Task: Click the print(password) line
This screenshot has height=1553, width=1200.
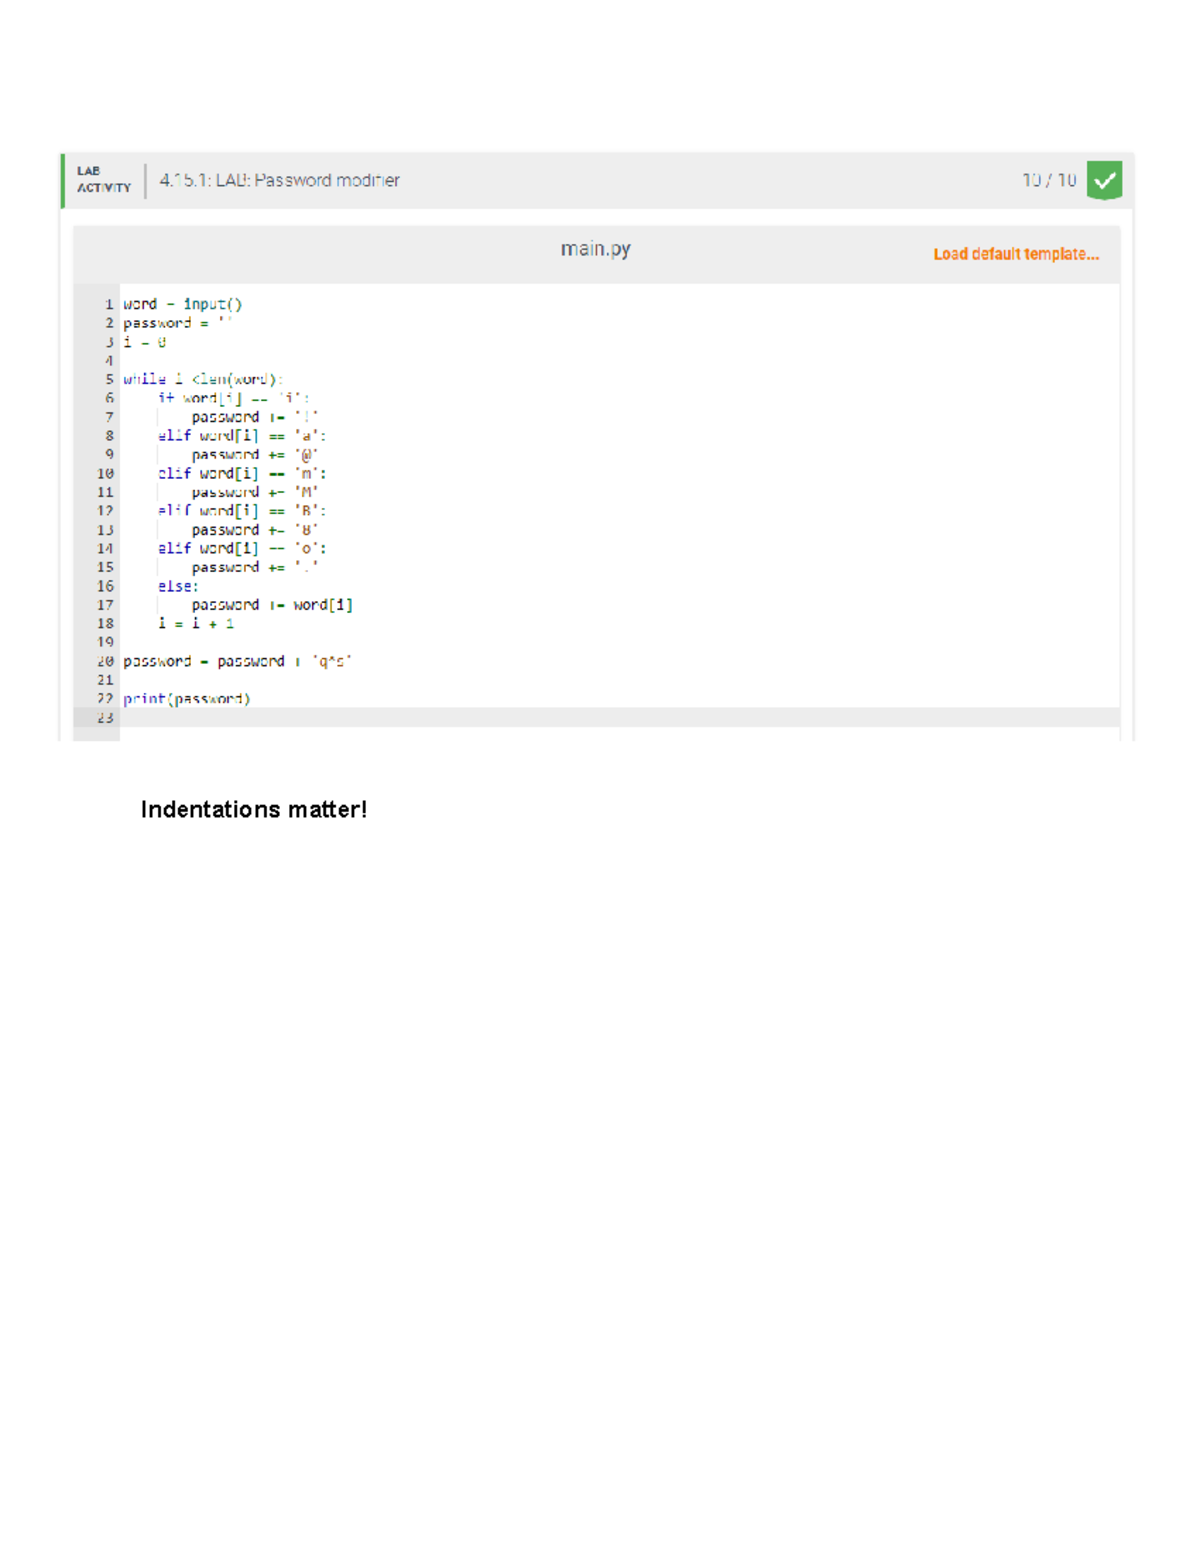Action: tap(186, 698)
